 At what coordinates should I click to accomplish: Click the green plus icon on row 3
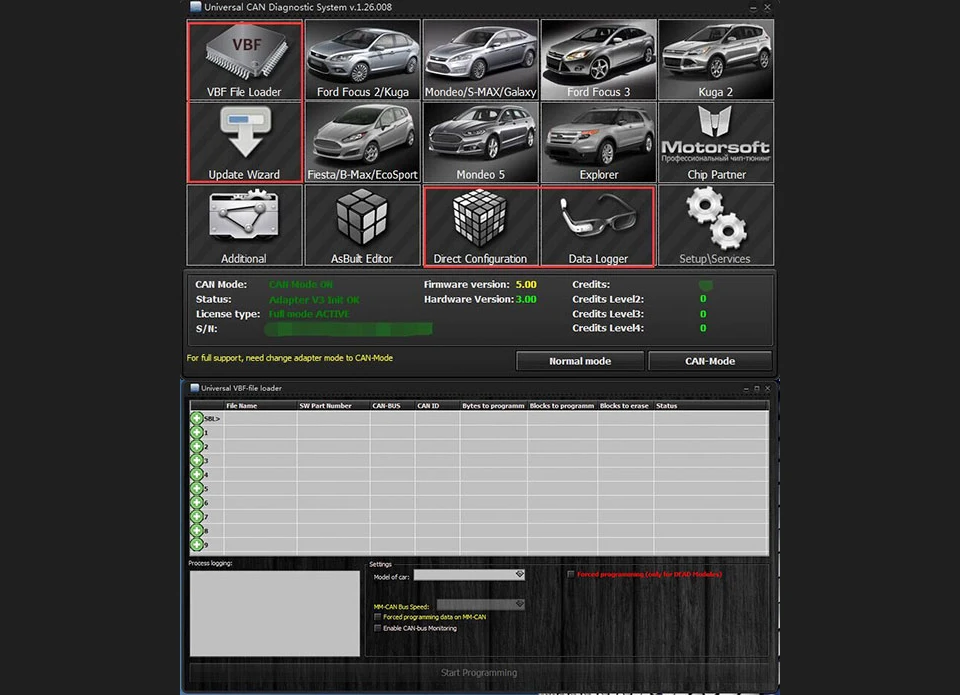coord(197,460)
